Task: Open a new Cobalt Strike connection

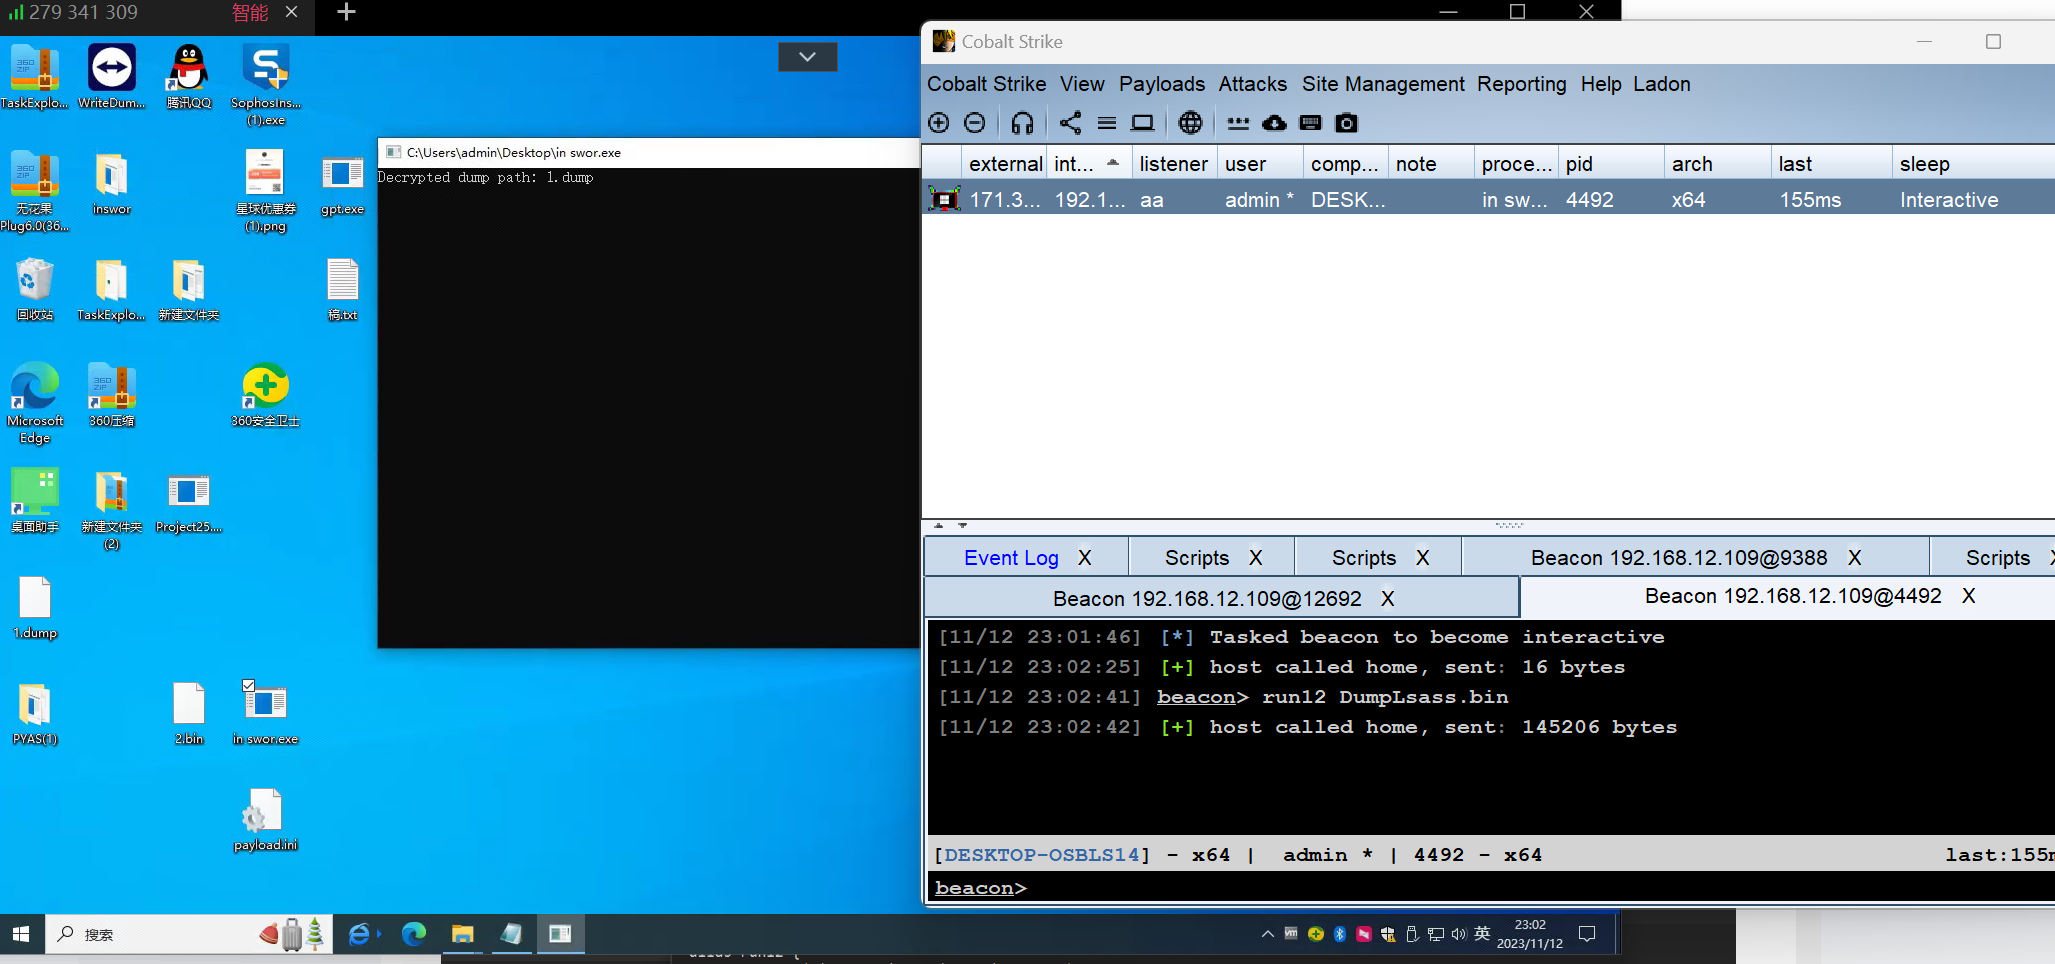Action: tap(938, 122)
